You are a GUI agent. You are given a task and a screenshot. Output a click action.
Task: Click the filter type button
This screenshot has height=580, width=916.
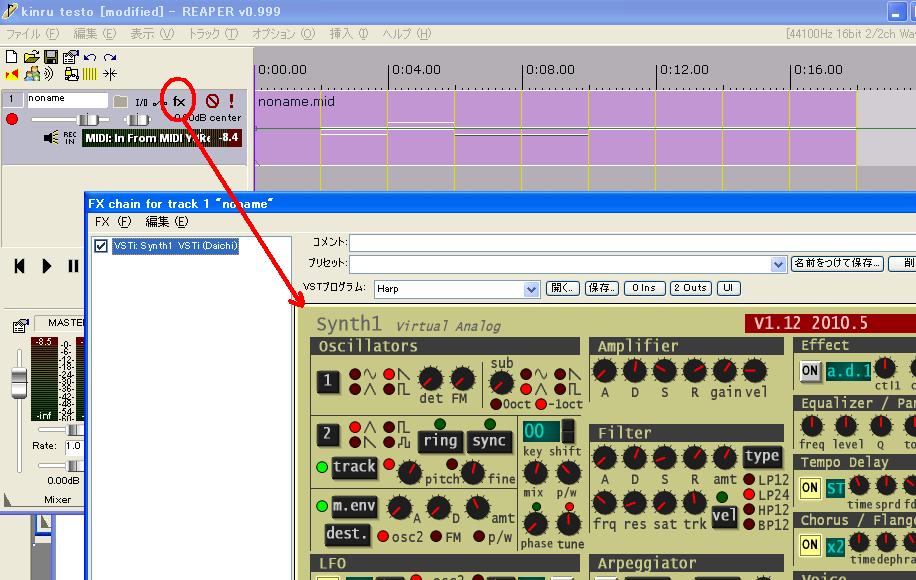pyautogui.click(x=762, y=456)
